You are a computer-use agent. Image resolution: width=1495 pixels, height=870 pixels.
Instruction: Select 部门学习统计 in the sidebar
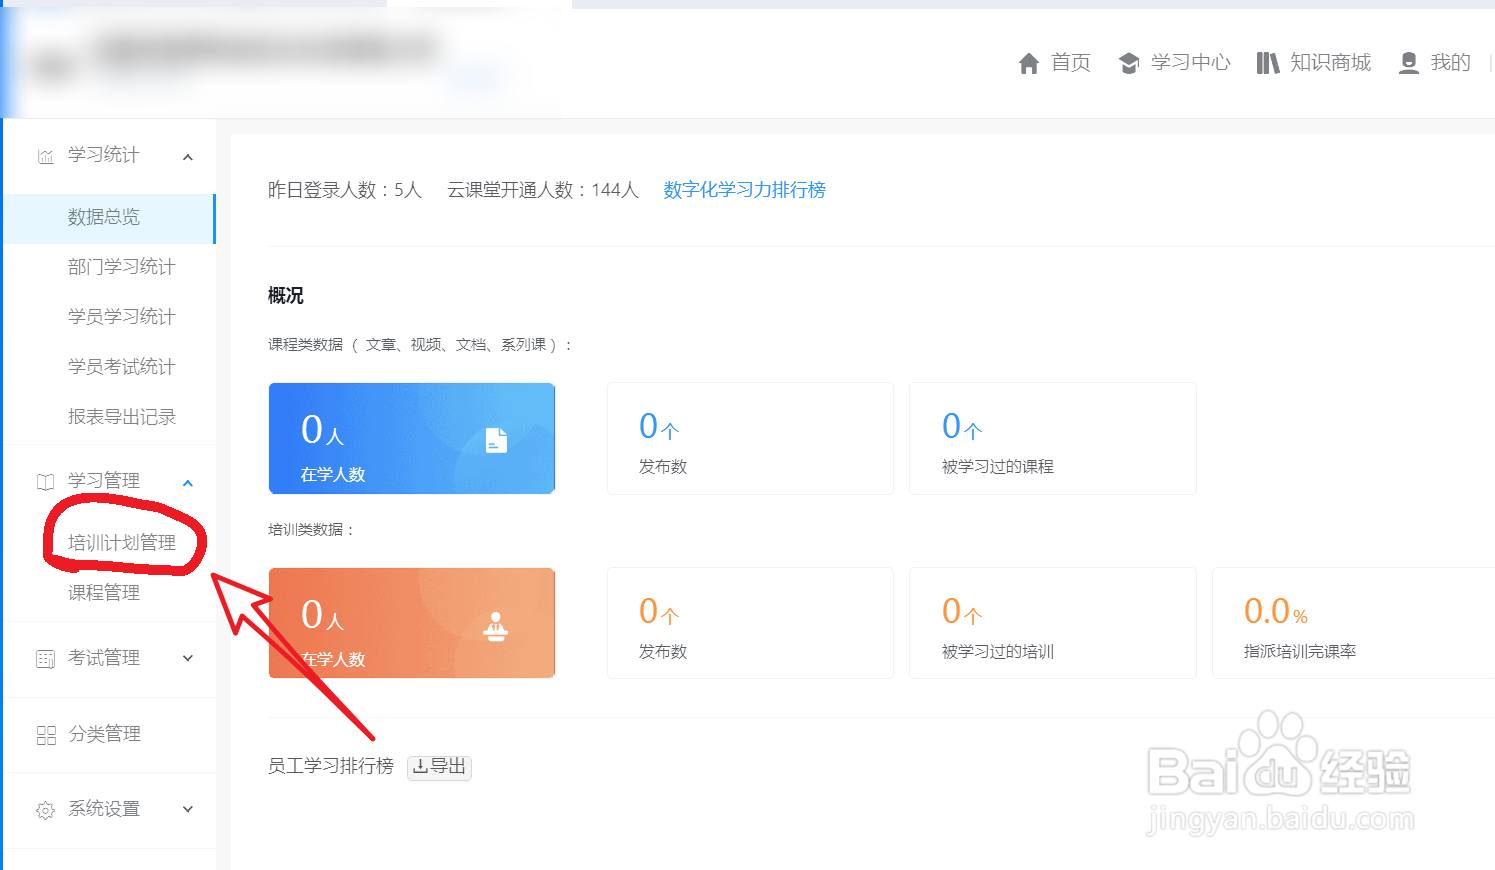click(121, 267)
